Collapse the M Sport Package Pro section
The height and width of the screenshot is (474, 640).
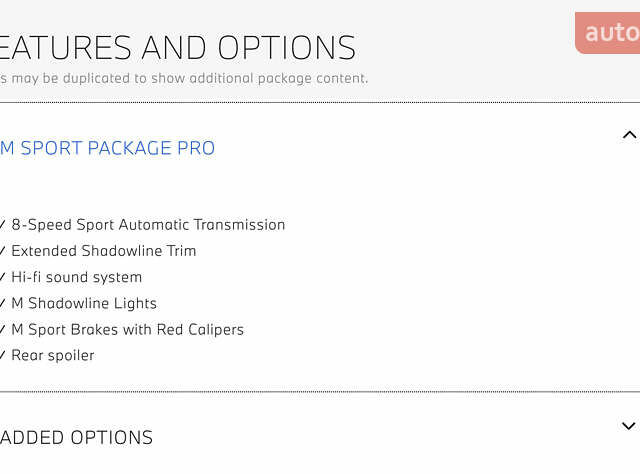coord(629,135)
